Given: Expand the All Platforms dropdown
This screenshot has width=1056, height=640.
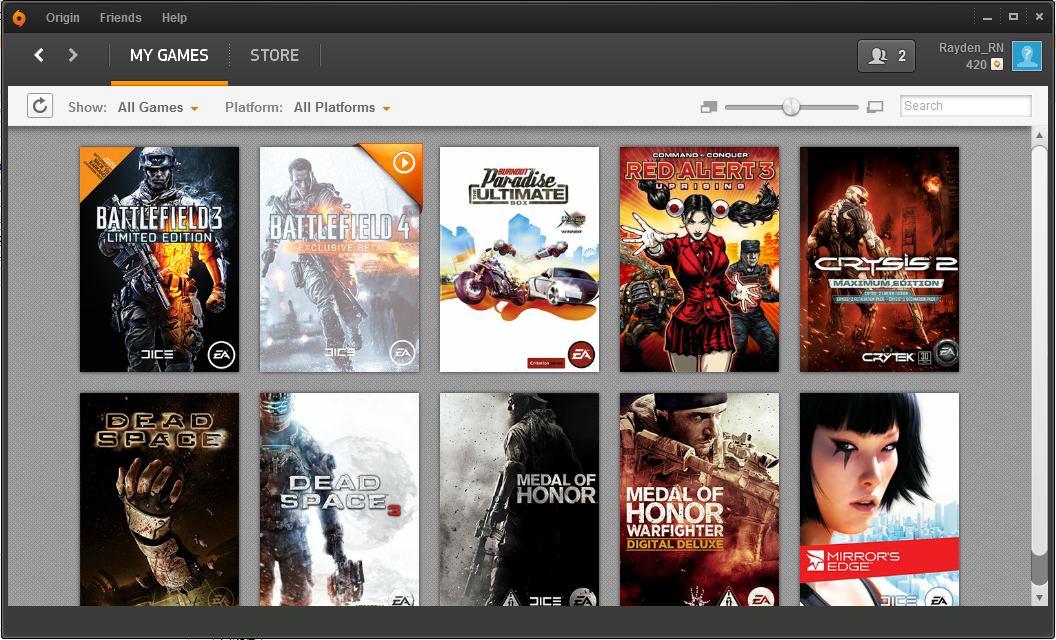Looking at the screenshot, I should [341, 107].
